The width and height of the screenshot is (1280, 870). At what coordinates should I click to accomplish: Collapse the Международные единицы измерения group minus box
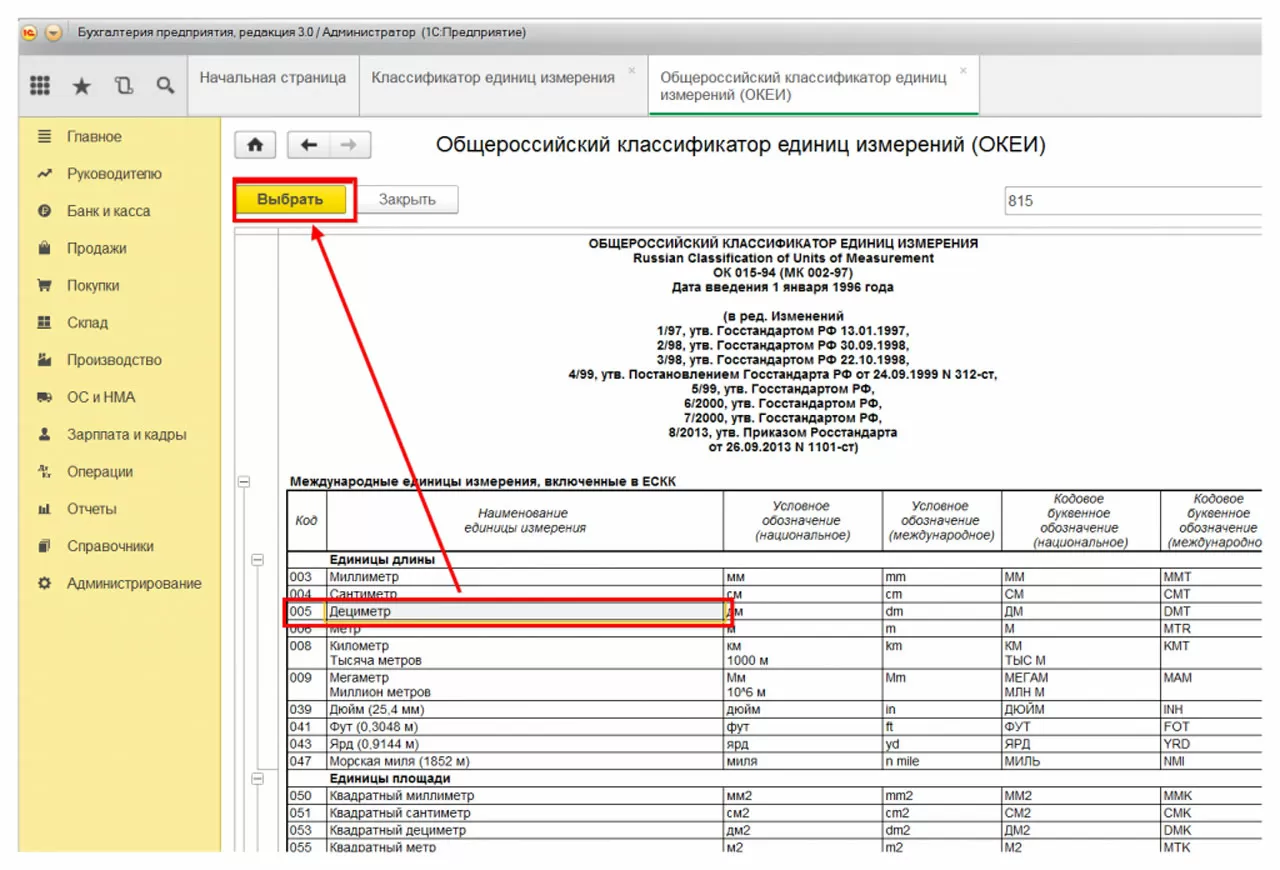243,481
